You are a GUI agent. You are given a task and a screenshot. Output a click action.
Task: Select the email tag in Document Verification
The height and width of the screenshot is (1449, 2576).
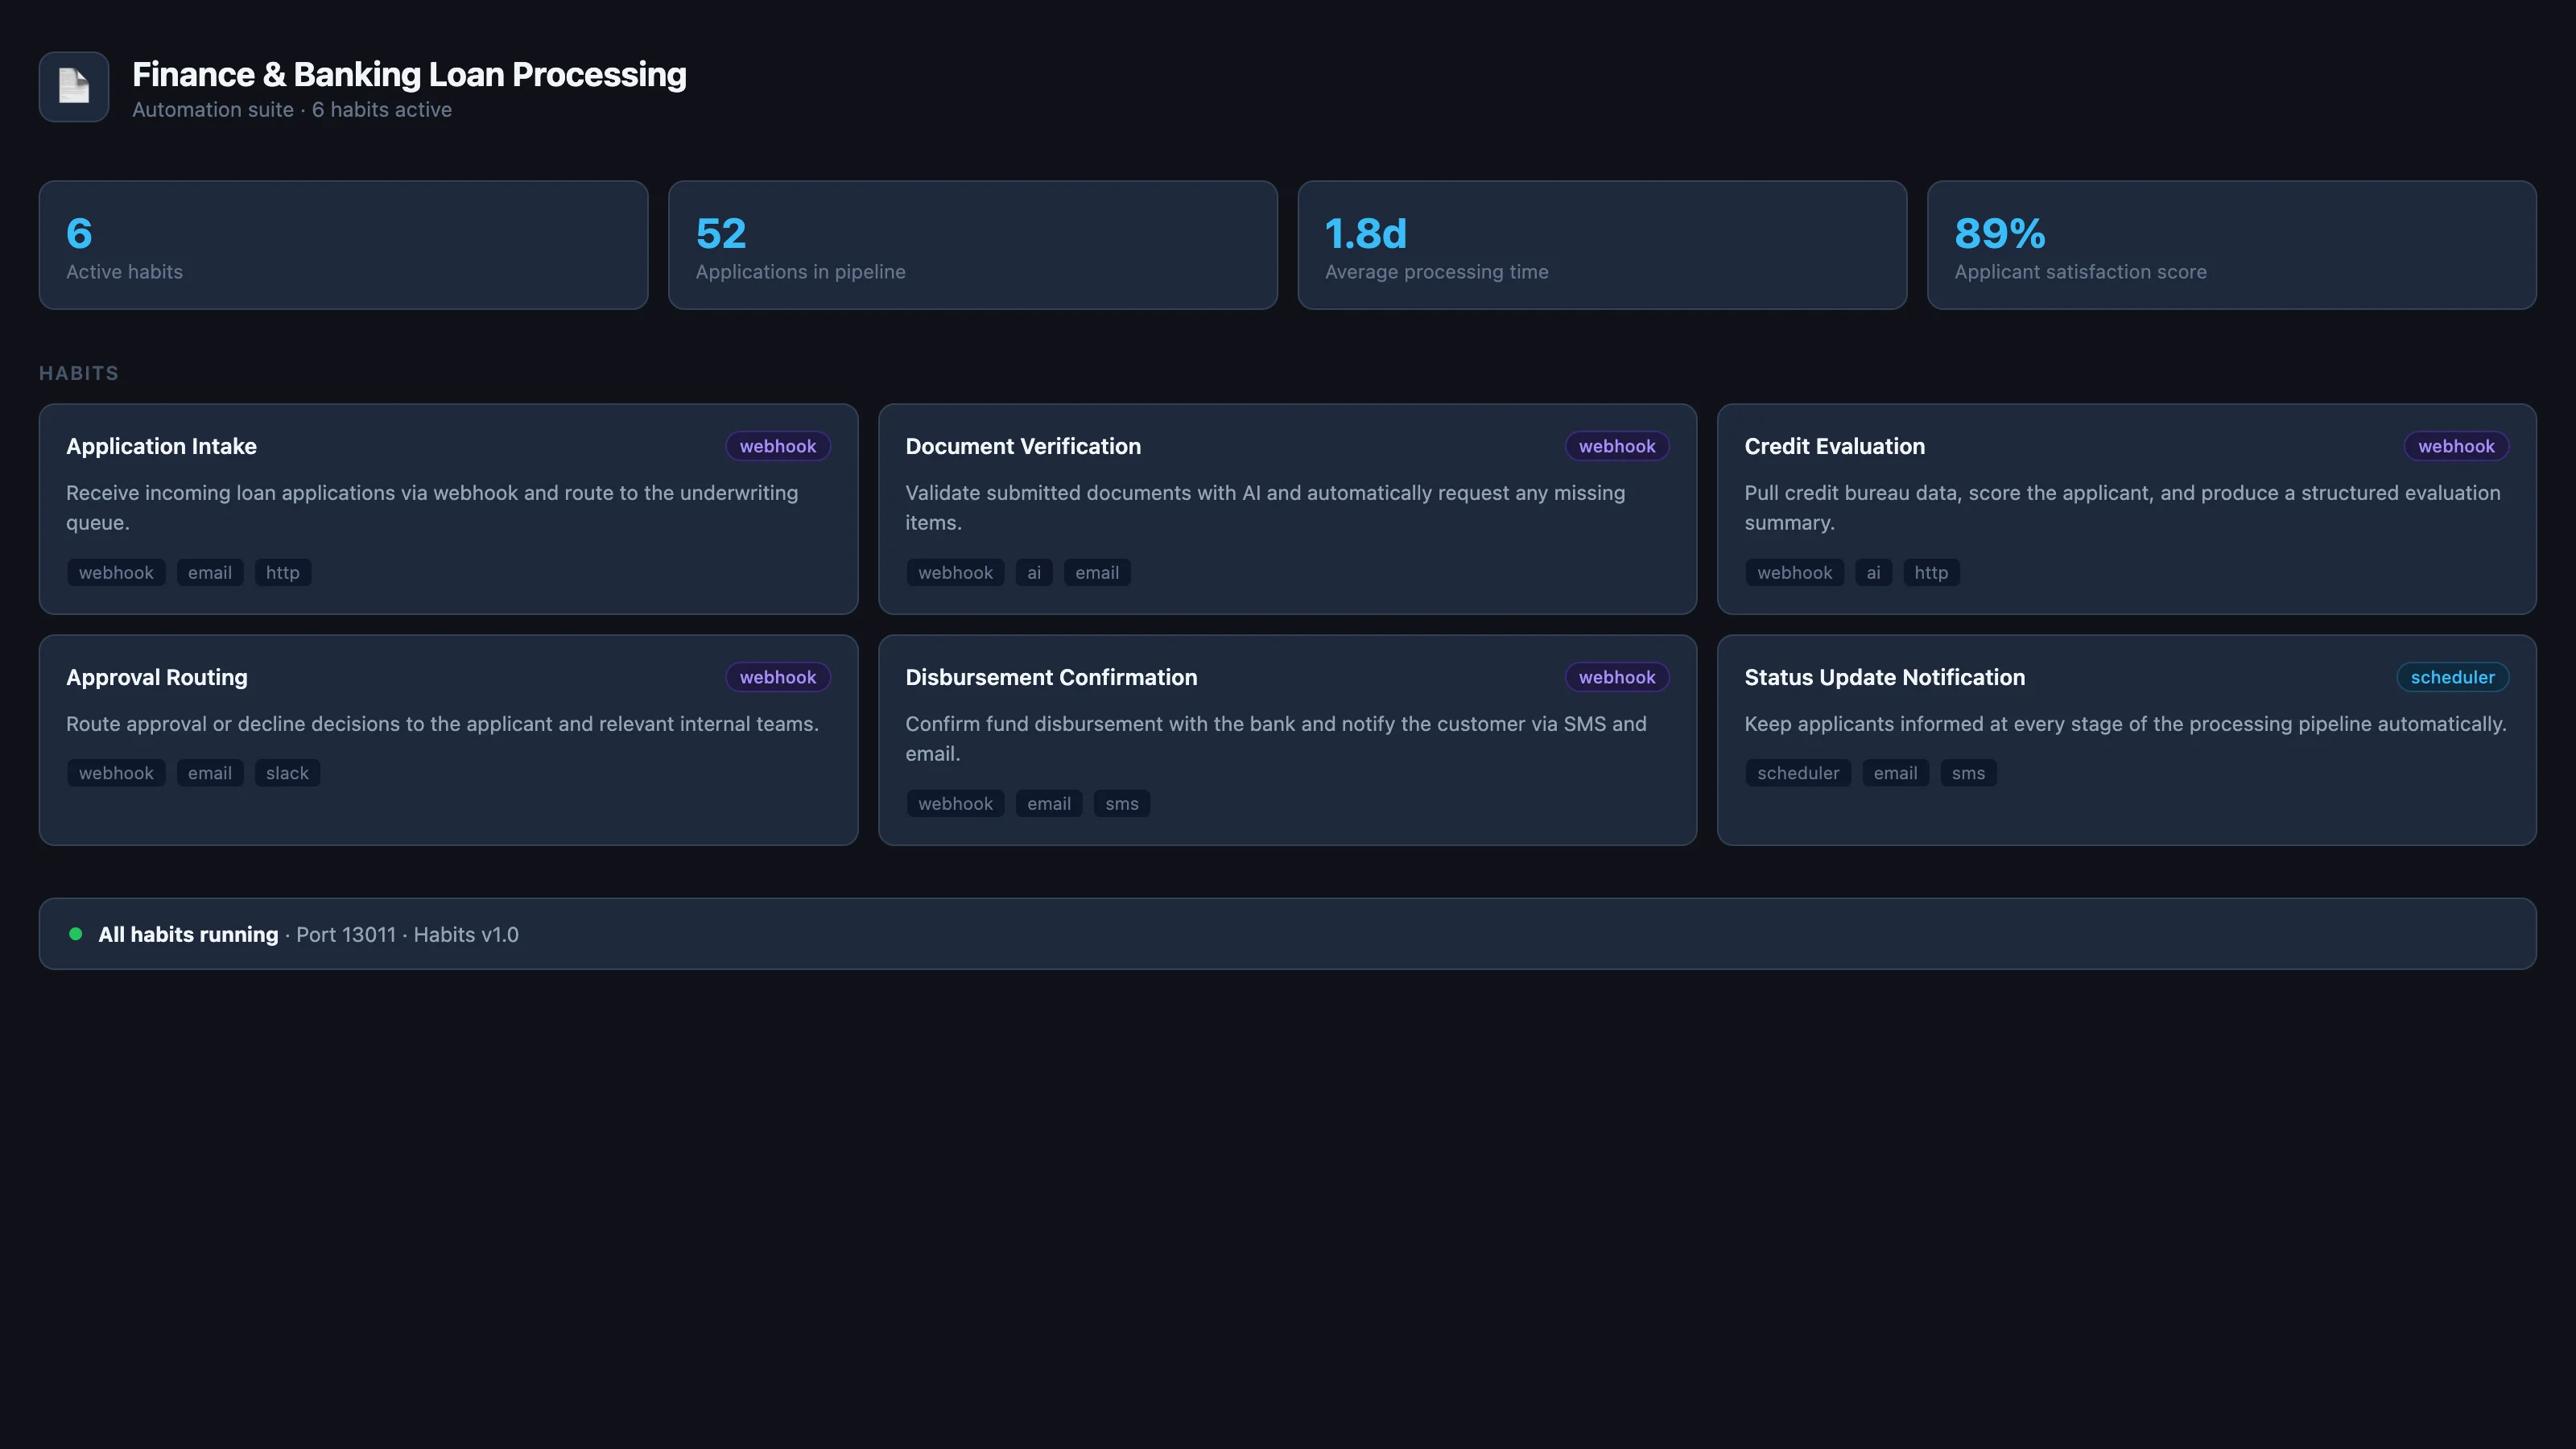point(1097,573)
